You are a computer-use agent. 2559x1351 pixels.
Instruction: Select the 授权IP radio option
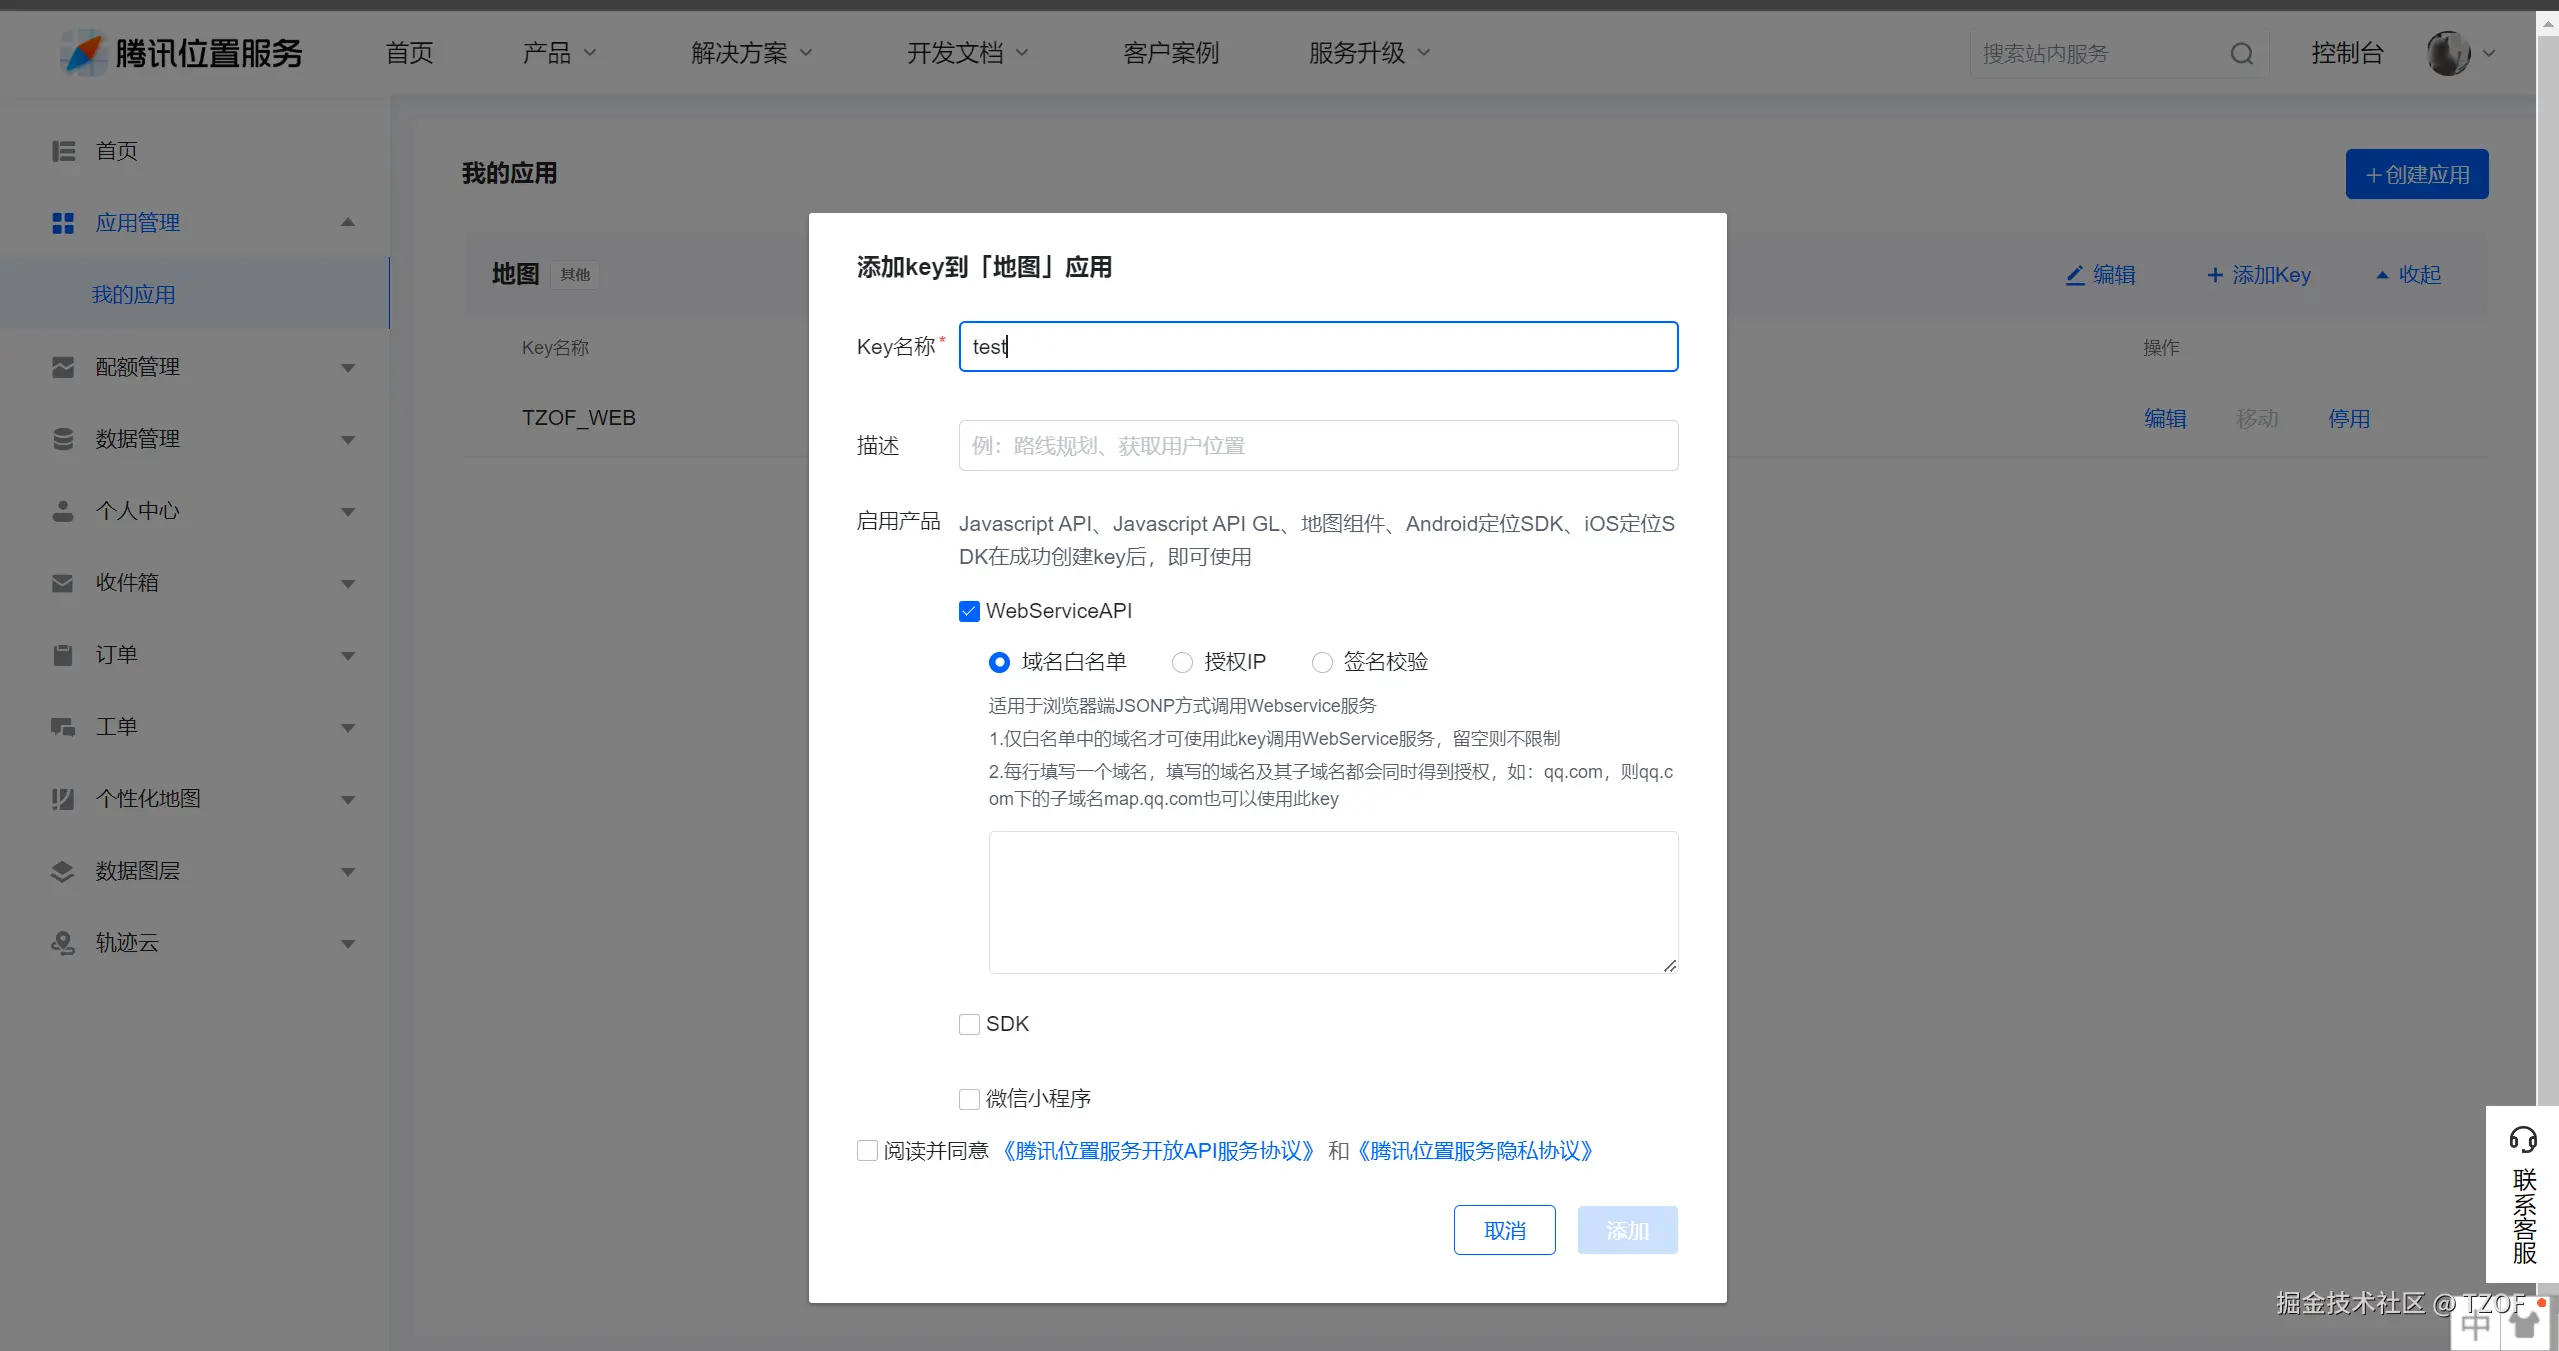[1182, 662]
